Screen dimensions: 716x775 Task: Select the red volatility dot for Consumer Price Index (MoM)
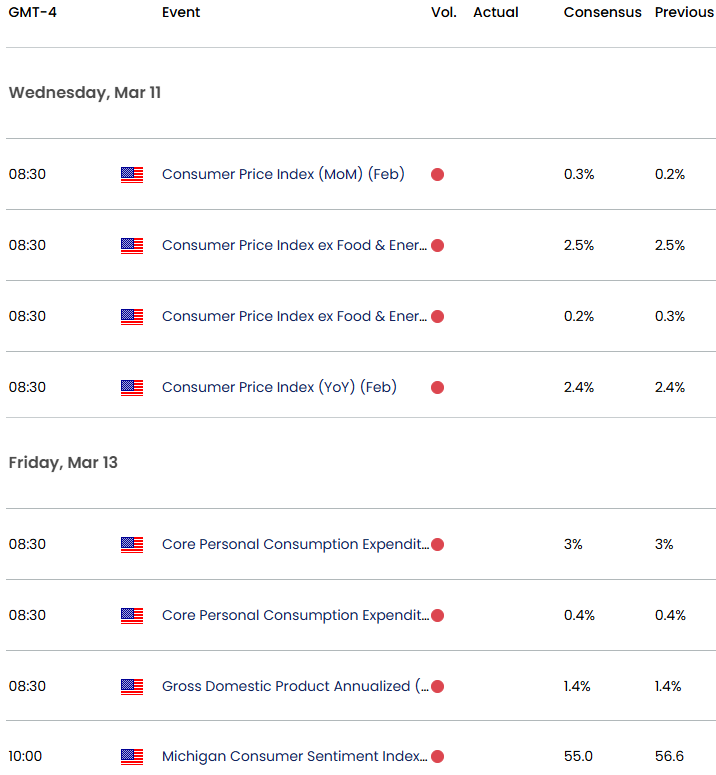[x=437, y=175]
